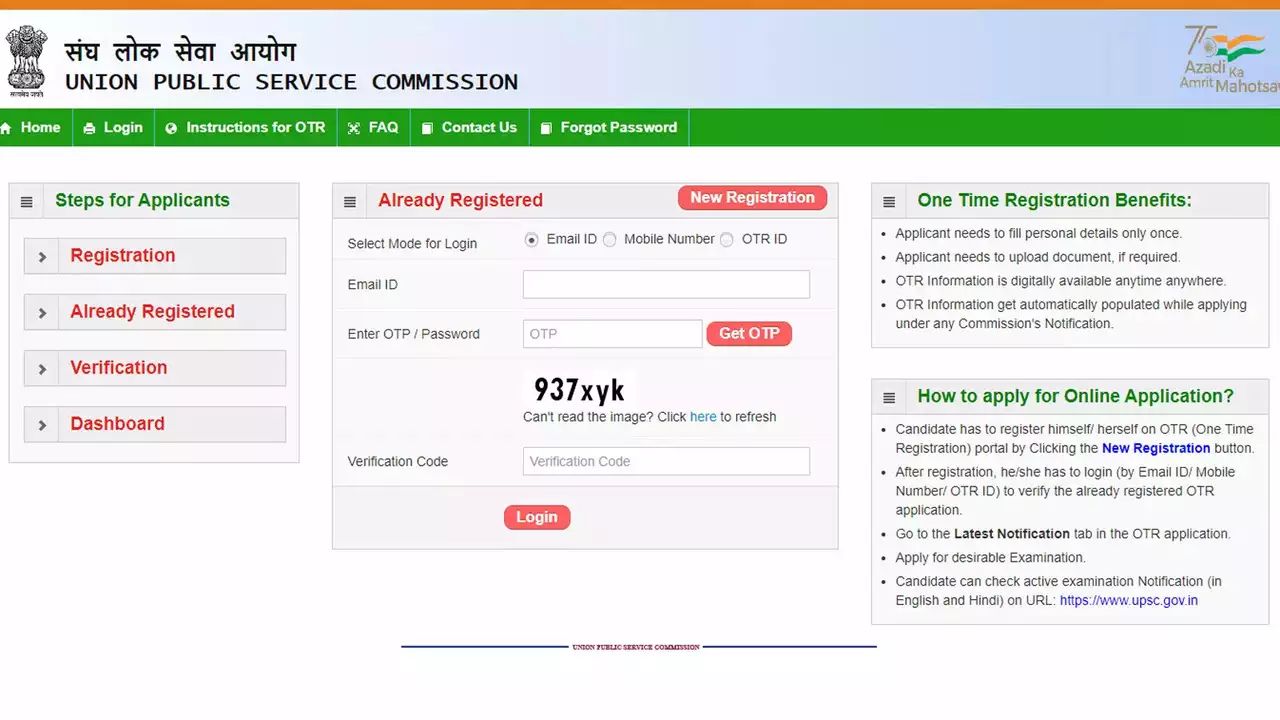
Task: Expand the Registration step
Action: 155,256
